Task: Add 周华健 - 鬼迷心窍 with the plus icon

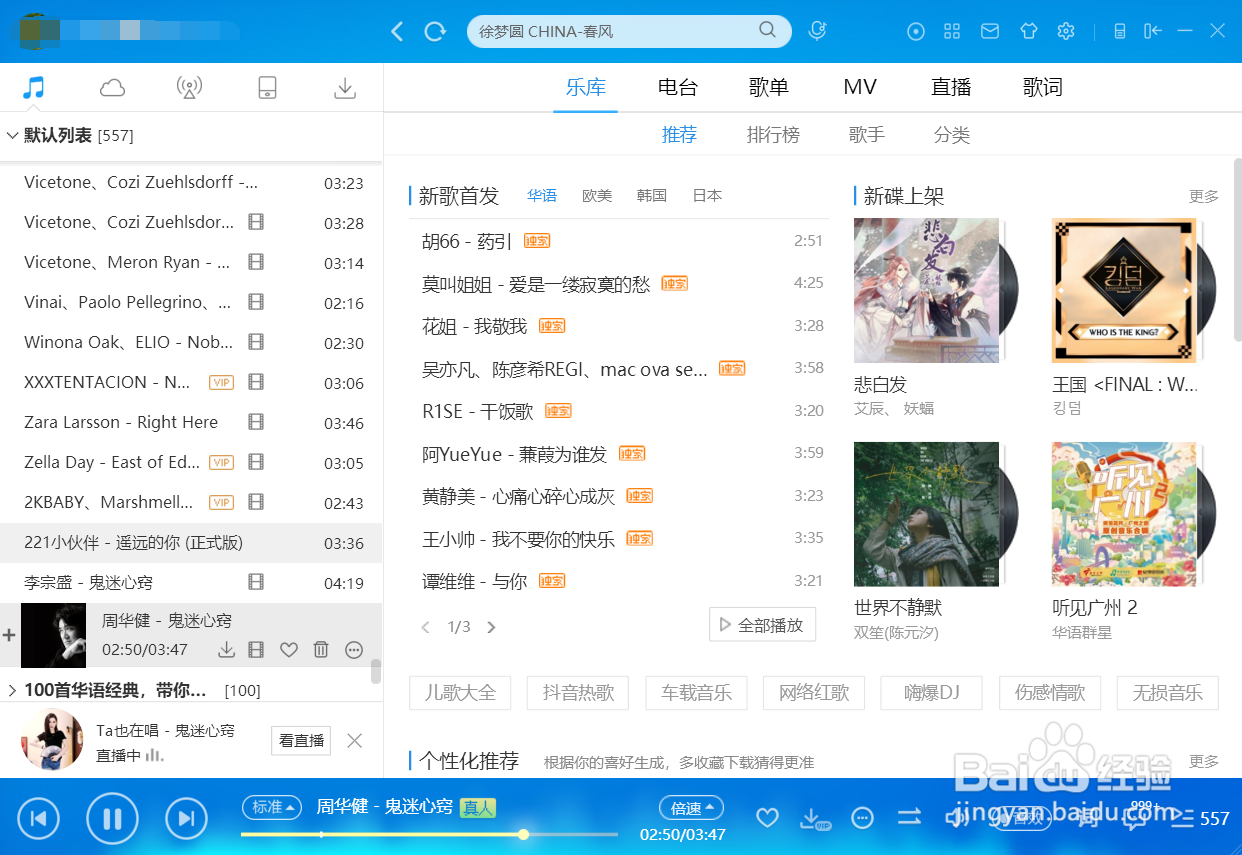Action: pos(9,635)
